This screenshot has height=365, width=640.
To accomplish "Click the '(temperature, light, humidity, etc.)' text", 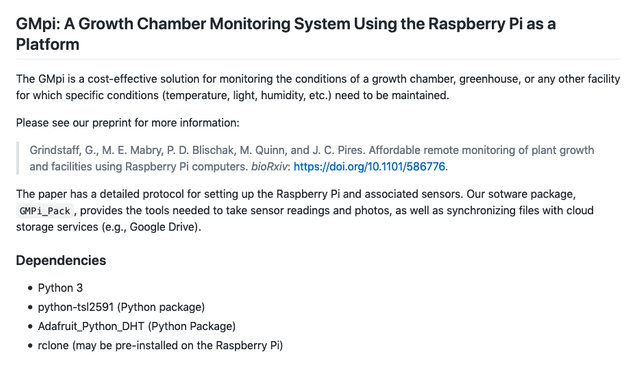I will 247,96.
